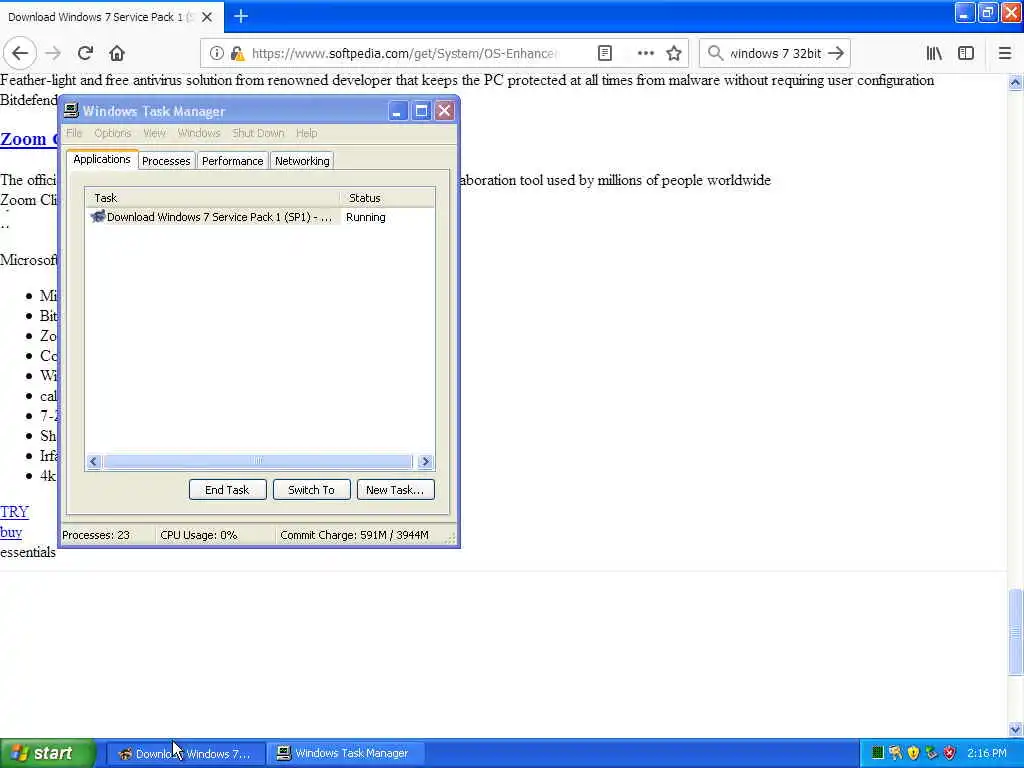Click Commit Charge in status bar
This screenshot has width=1024, height=768.
click(x=355, y=535)
